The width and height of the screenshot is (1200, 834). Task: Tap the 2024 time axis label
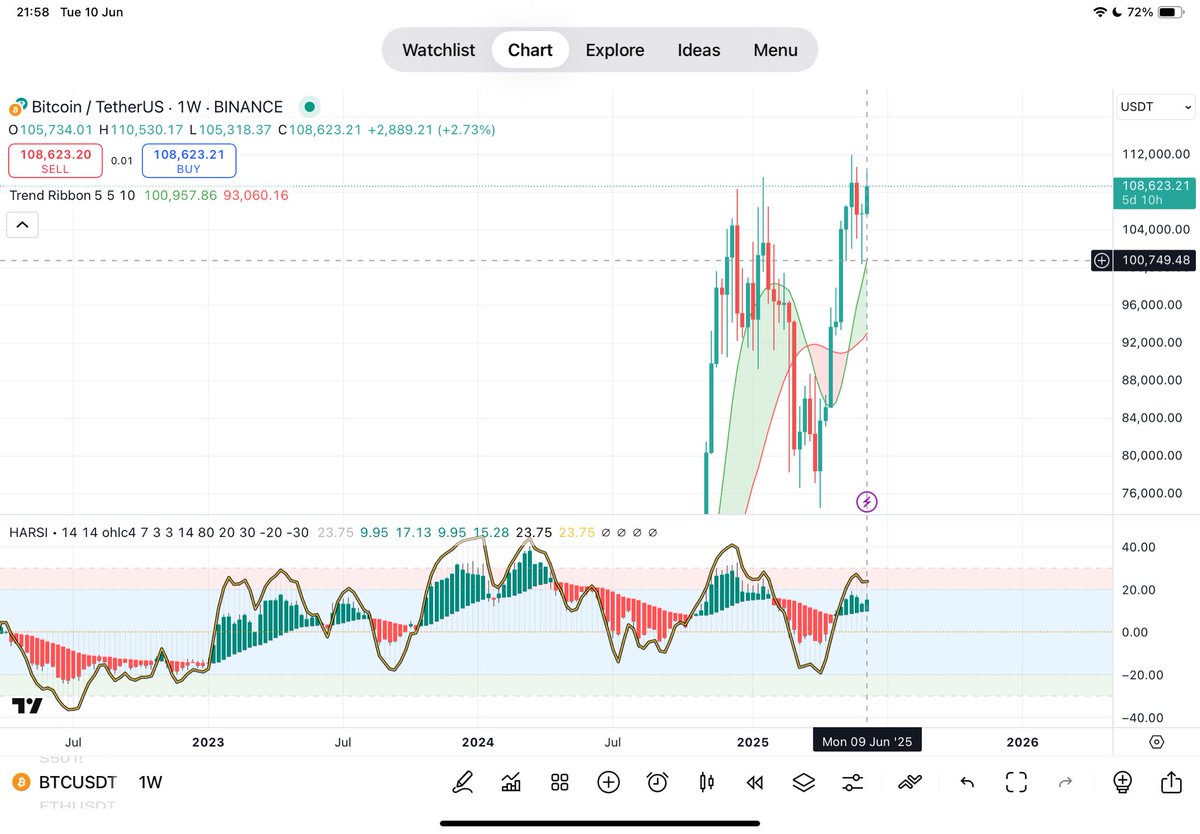(478, 742)
